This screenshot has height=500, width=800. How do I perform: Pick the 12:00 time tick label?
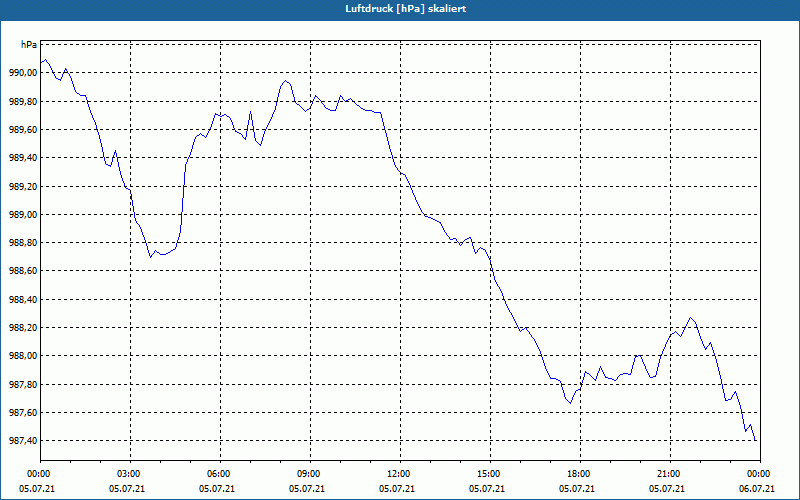click(x=400, y=474)
